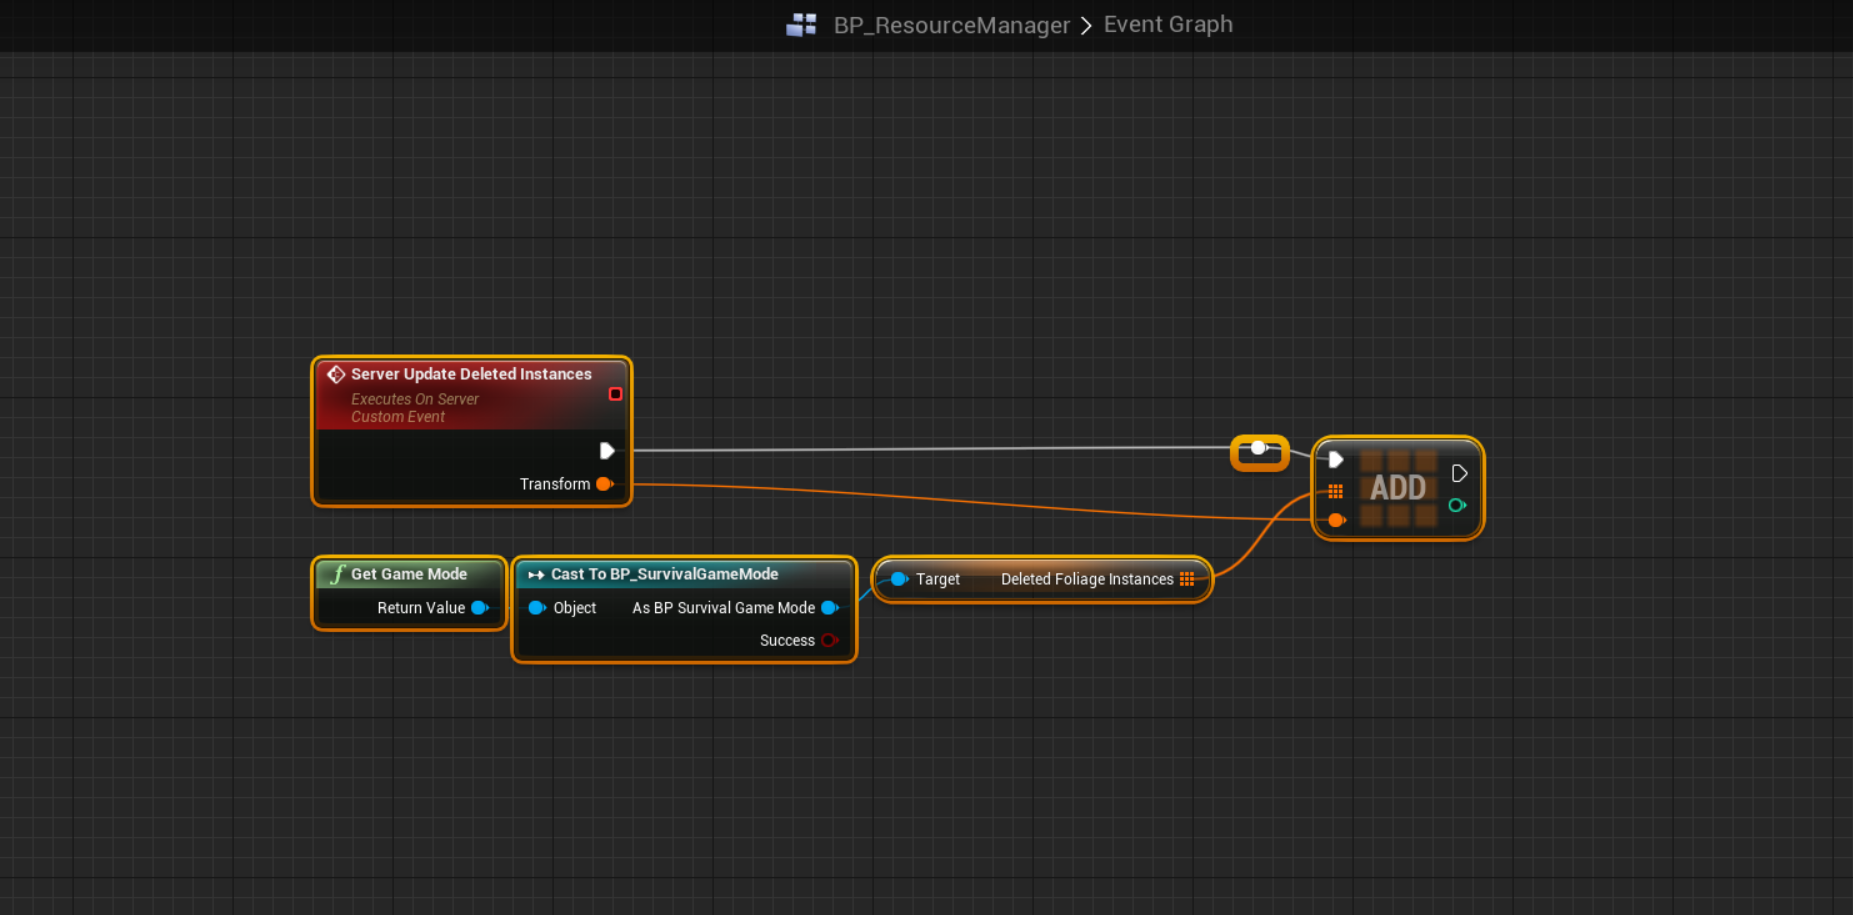Select the BP_ResourceManager breadcrumb

point(951,25)
